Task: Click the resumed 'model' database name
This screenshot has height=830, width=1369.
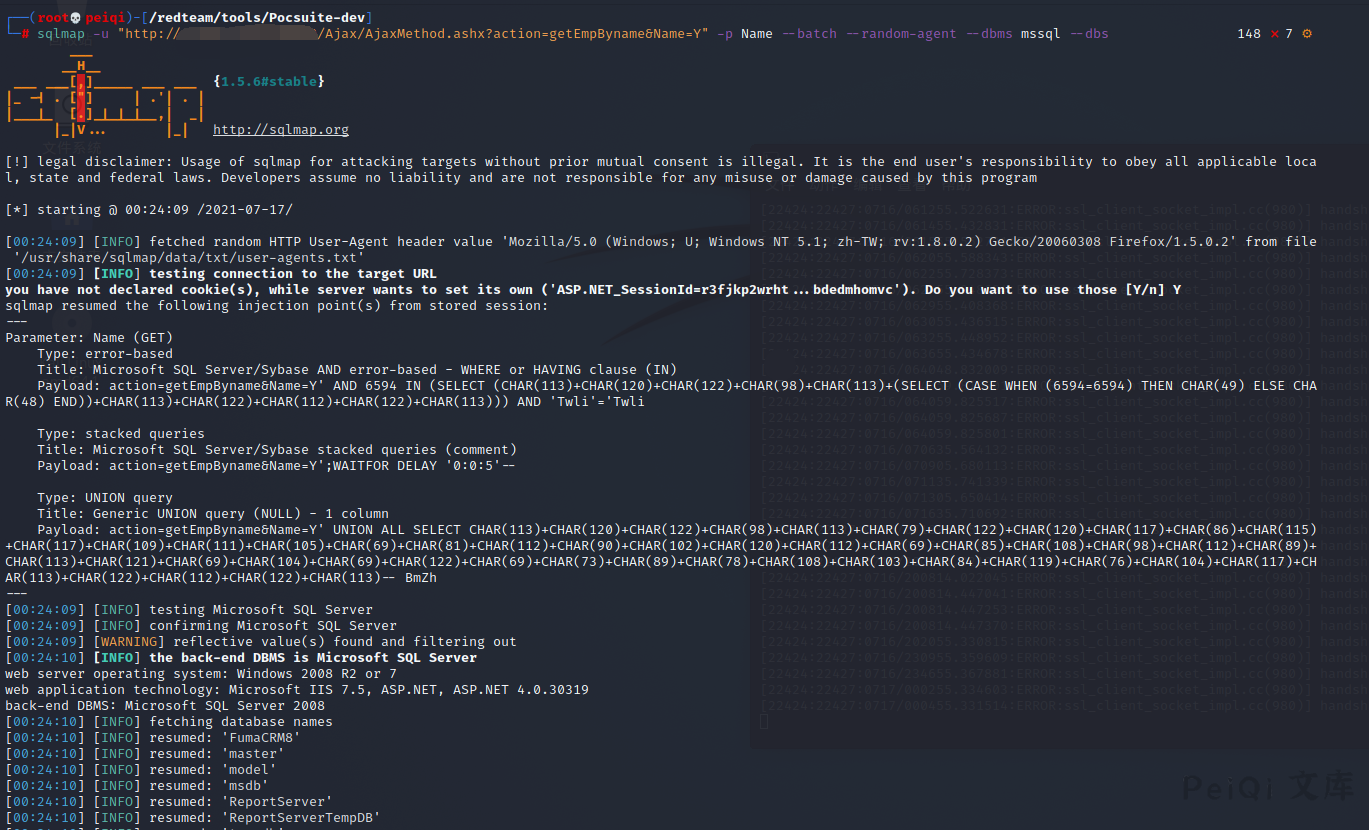Action: point(249,770)
